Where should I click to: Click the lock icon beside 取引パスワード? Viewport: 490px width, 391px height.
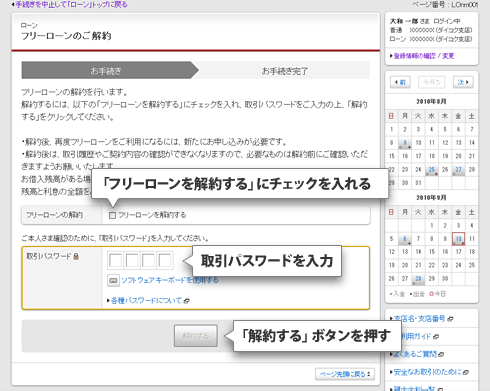click(76, 256)
